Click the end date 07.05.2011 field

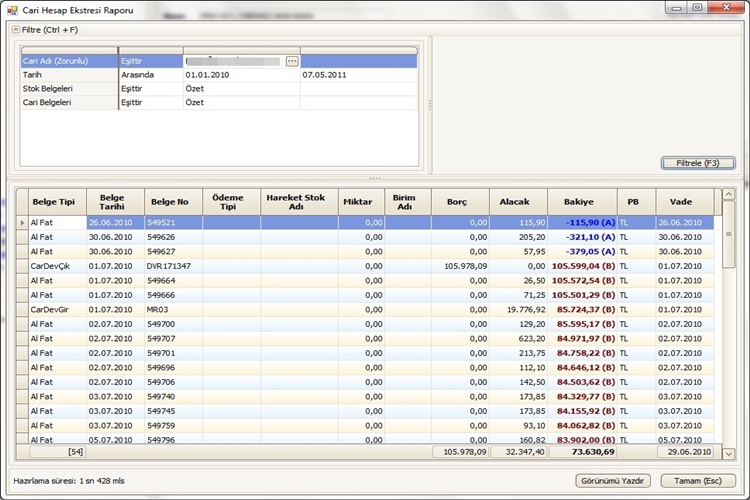tap(359, 75)
